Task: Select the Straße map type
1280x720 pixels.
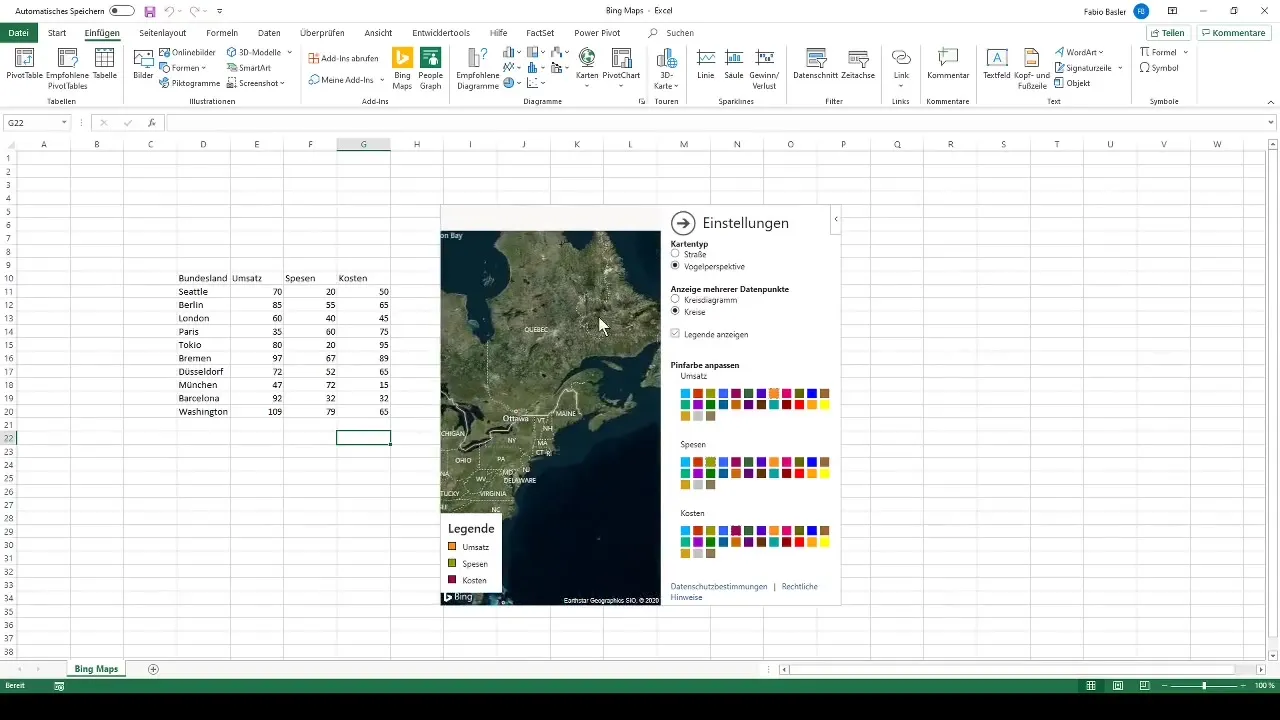Action: pos(675,254)
